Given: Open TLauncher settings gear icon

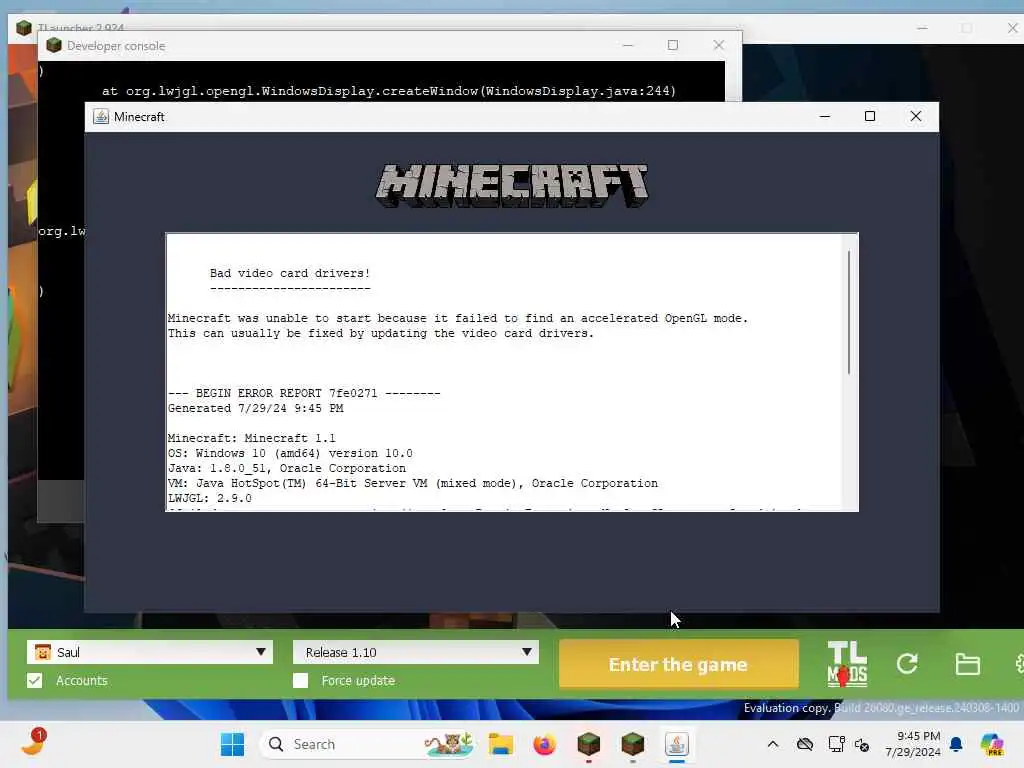Looking at the screenshot, I should (x=1019, y=664).
